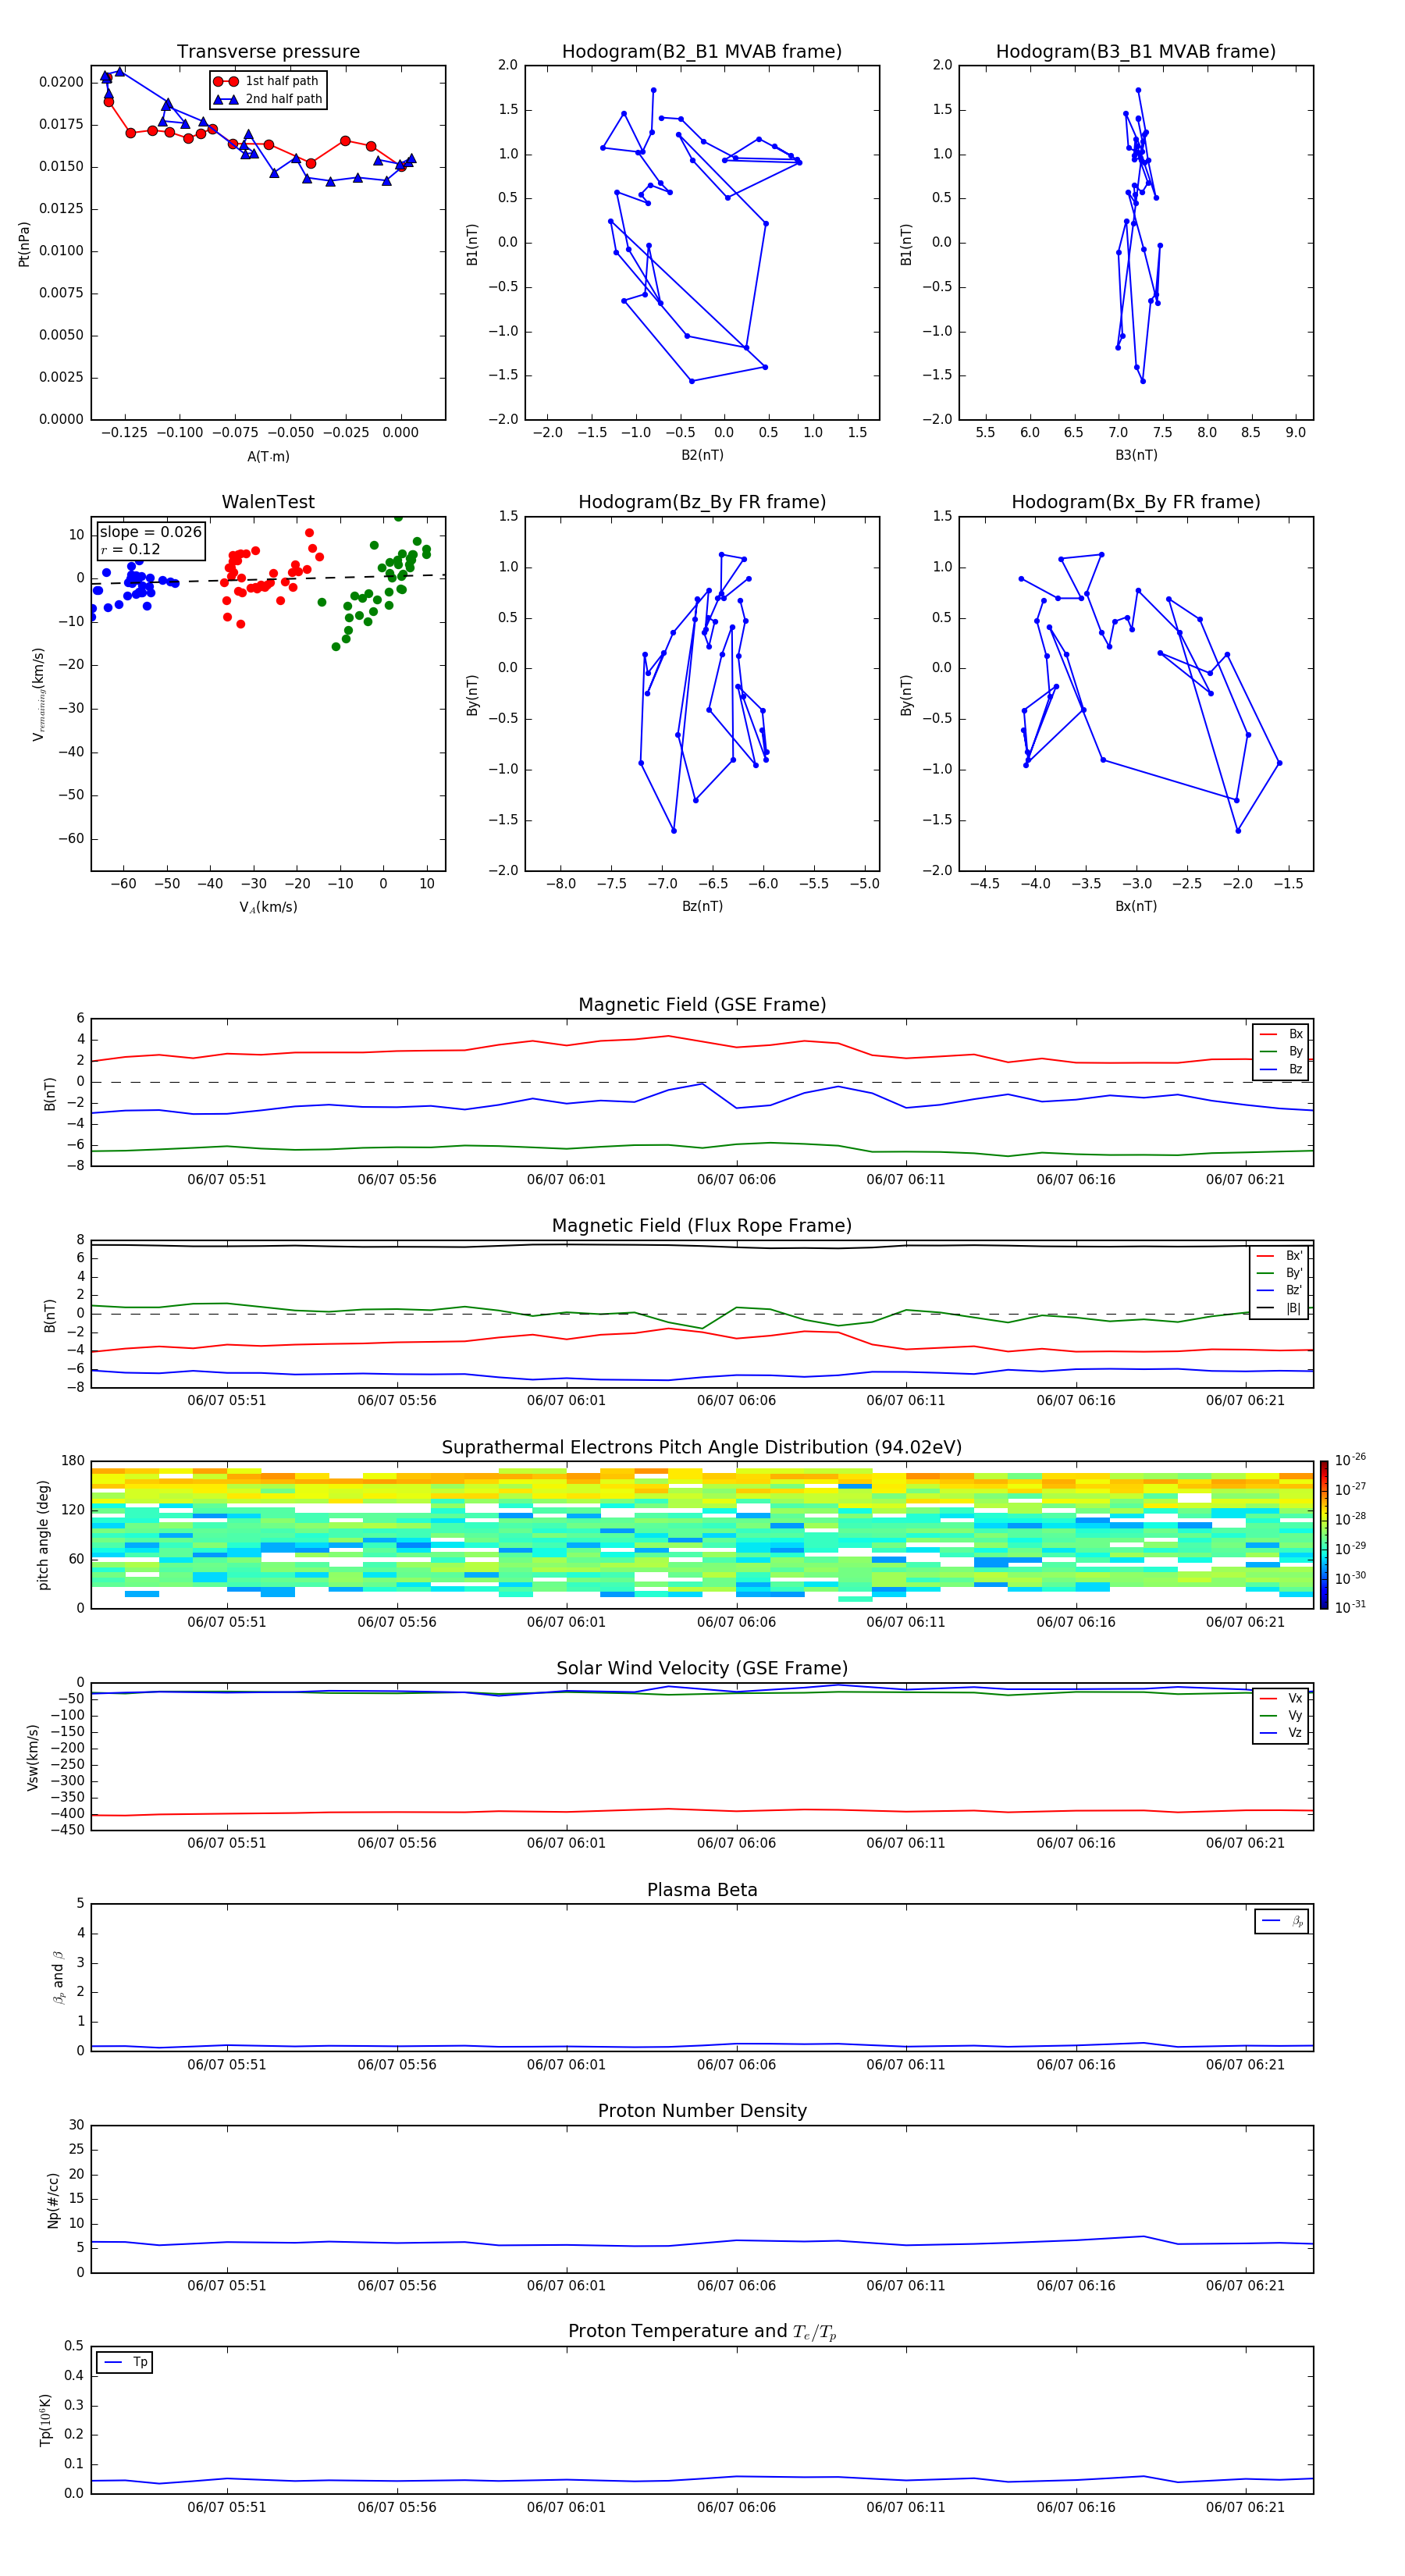
Task: Select the "2nd half path" legend entry
Action: (267, 99)
